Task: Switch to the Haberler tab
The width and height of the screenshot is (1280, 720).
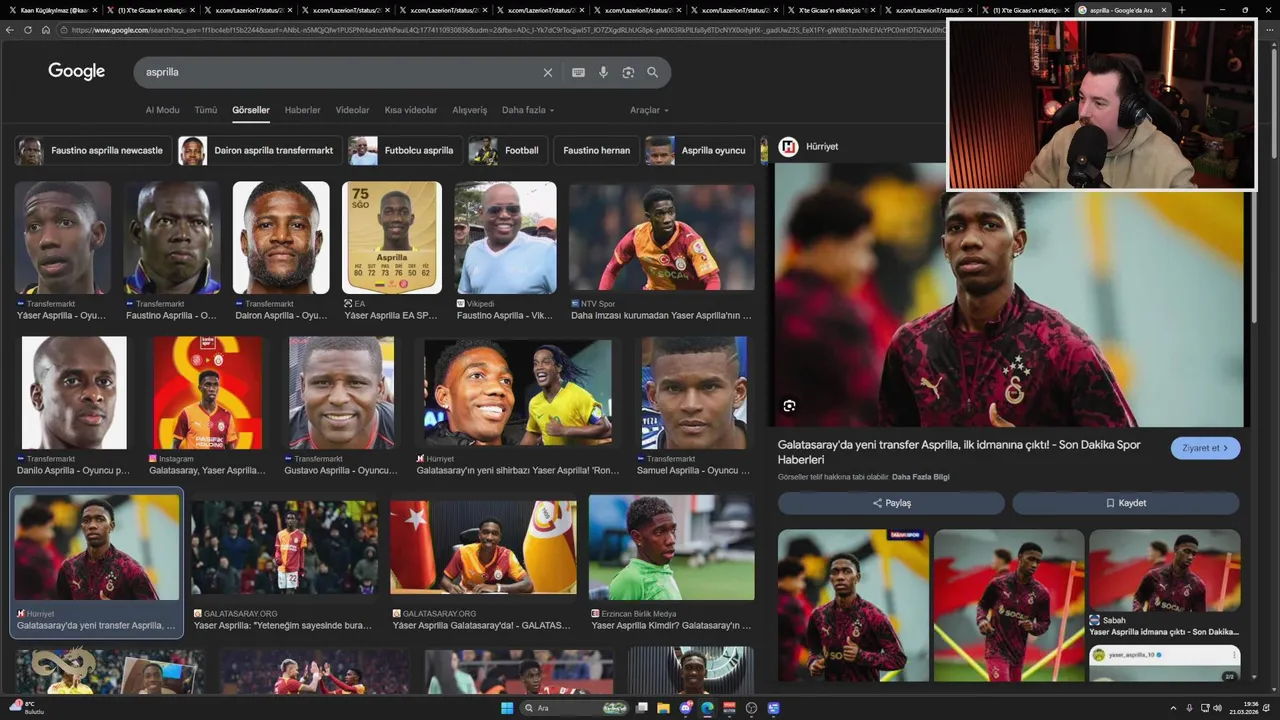Action: (302, 110)
